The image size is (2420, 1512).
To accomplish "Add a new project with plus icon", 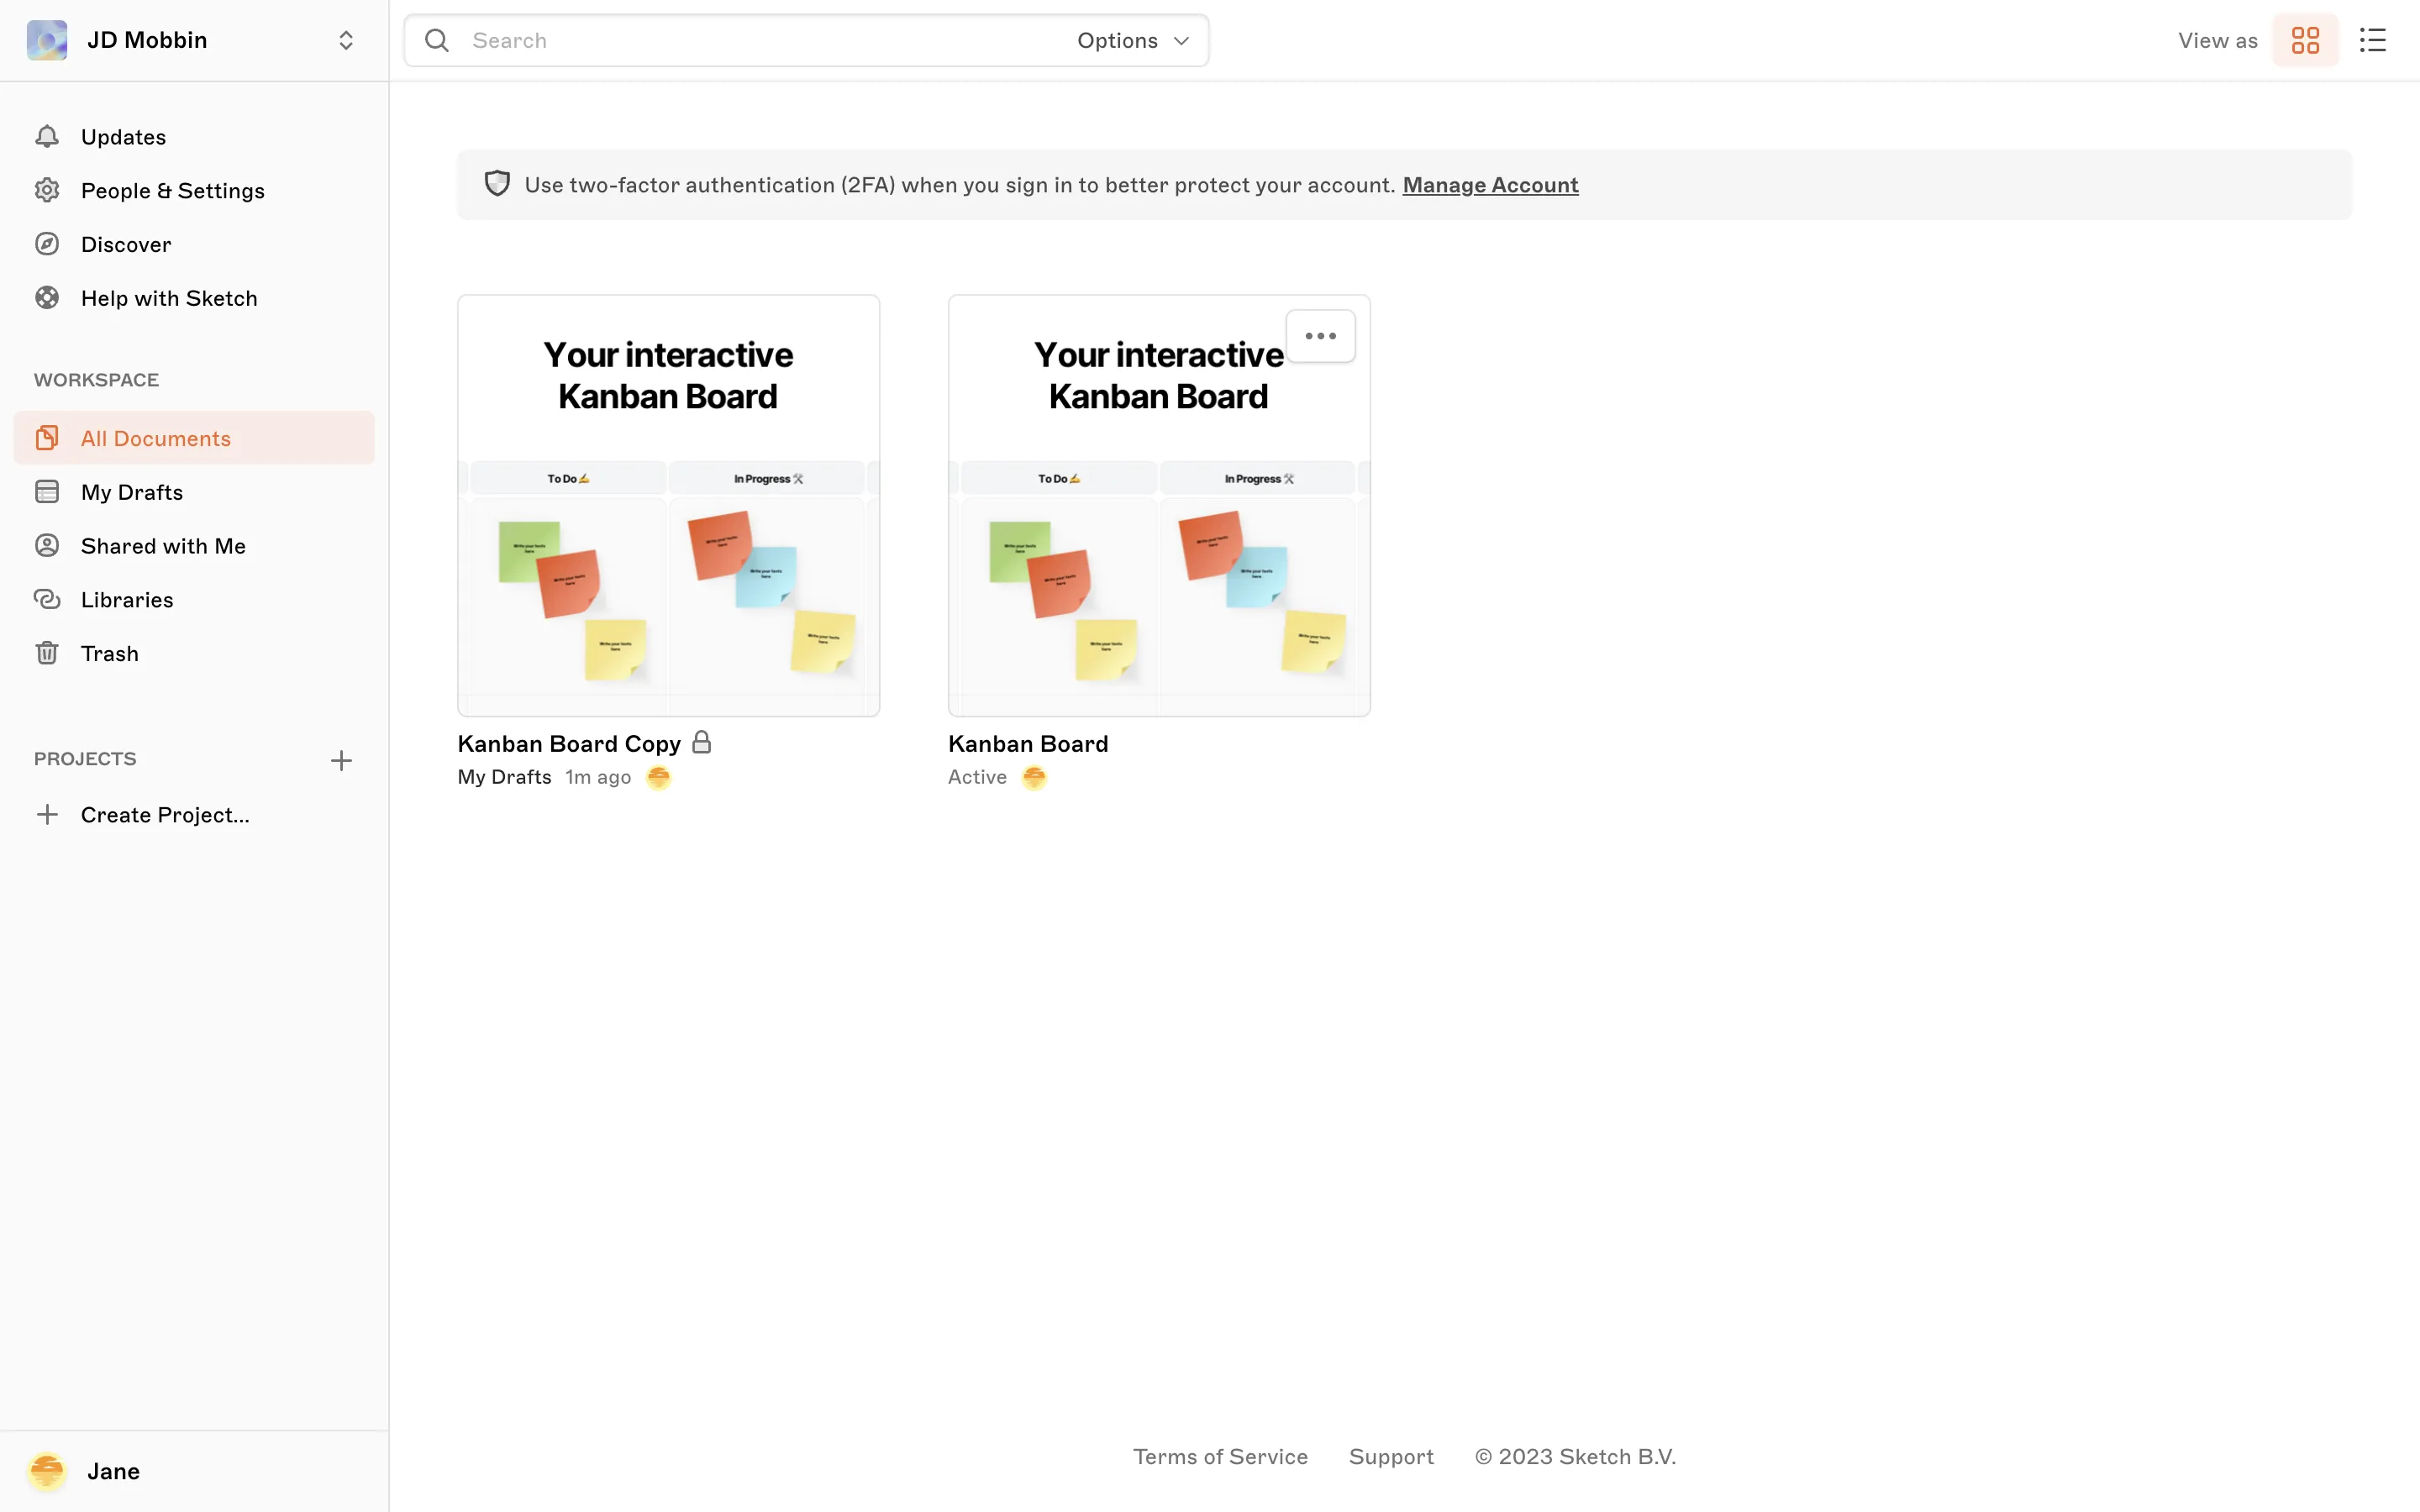I will (341, 761).
